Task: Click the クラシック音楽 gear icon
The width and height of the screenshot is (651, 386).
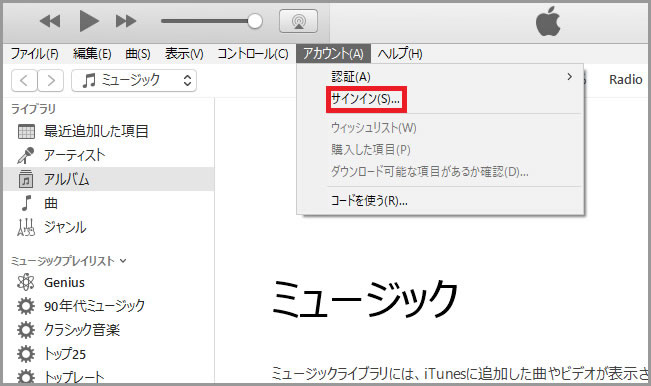Action: [26, 330]
